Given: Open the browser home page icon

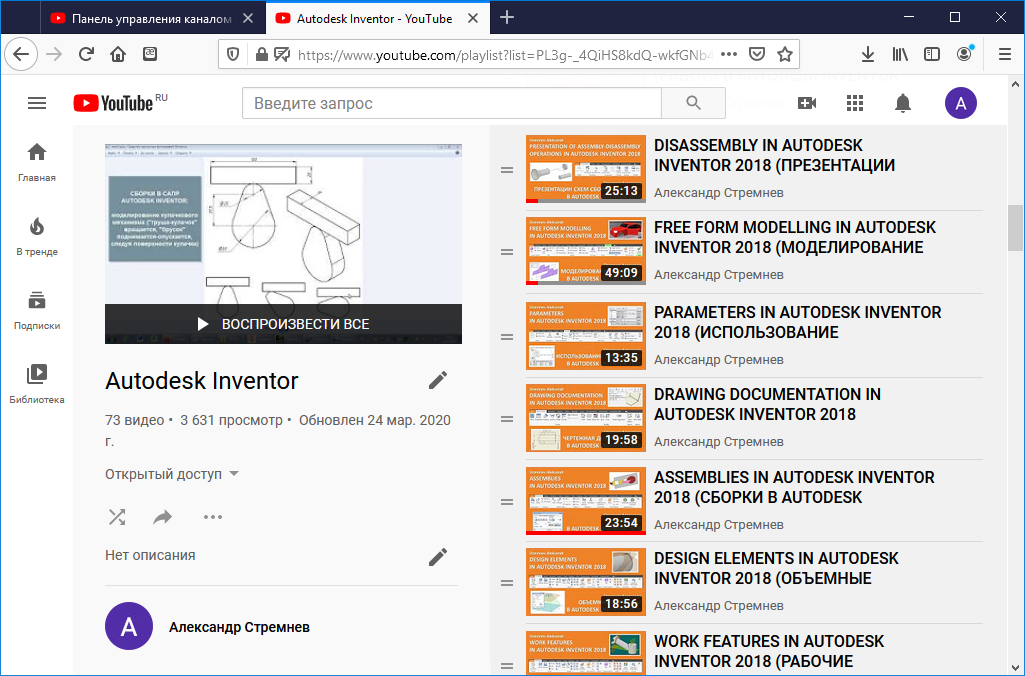Looking at the screenshot, I should [x=118, y=54].
